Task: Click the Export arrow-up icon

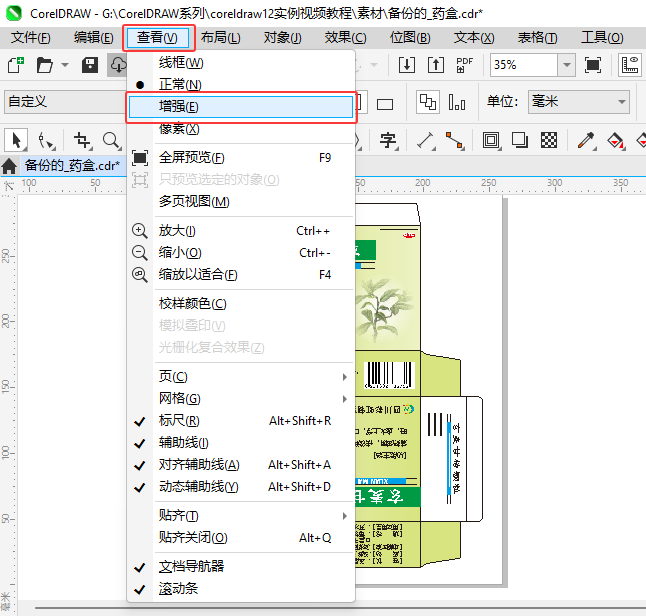Action: (435, 65)
